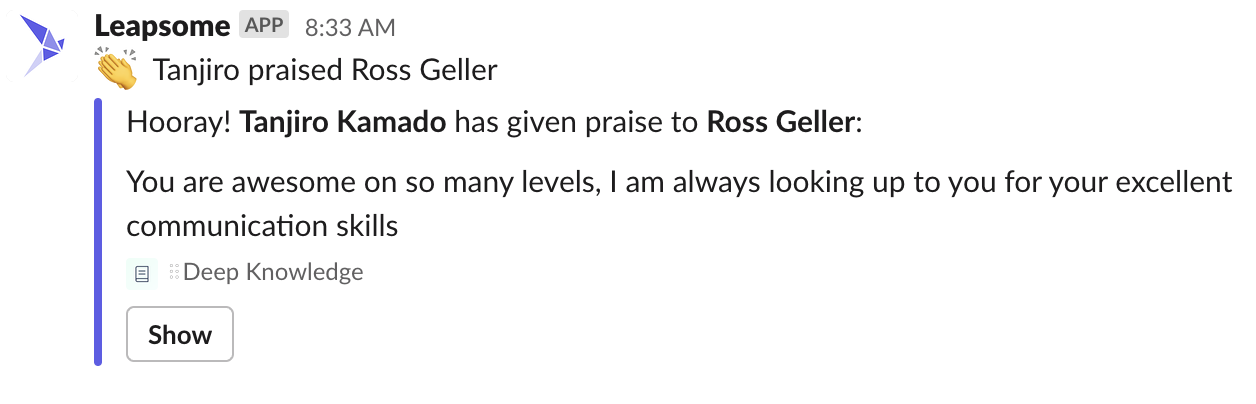Select the Deep Knowledge tag label
This screenshot has width=1256, height=404.
273,272
